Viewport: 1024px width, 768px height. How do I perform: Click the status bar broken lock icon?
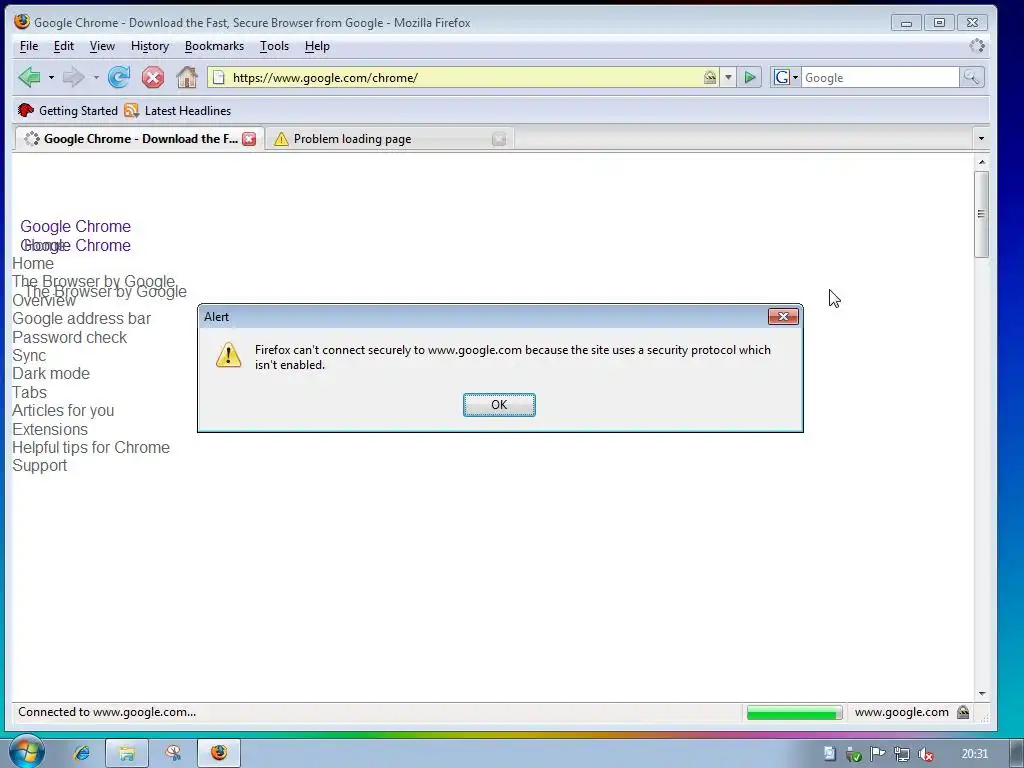(x=963, y=712)
